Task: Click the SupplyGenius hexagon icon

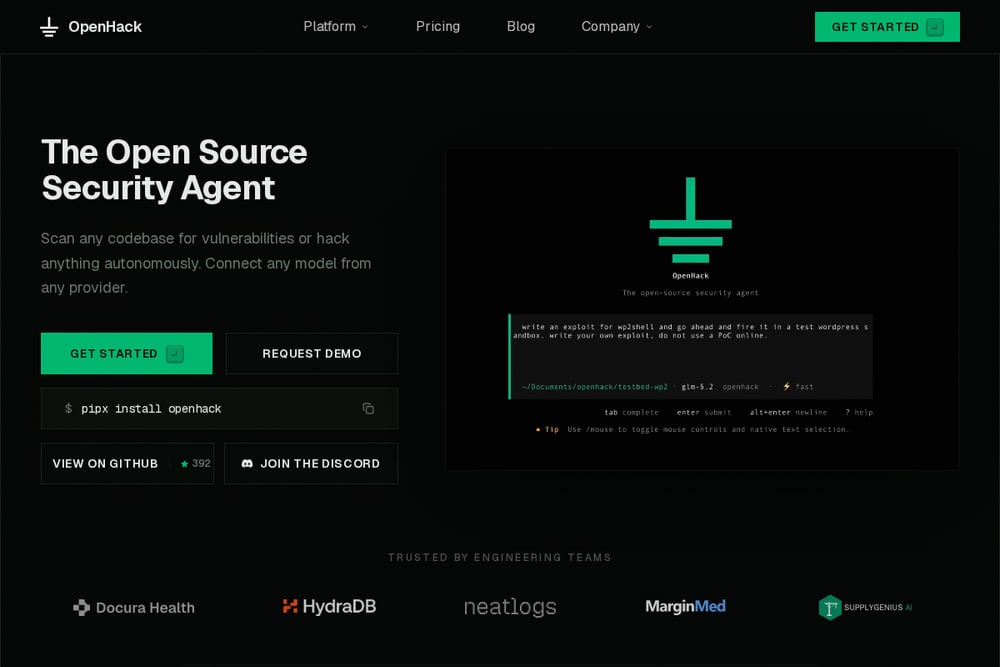Action: point(830,608)
